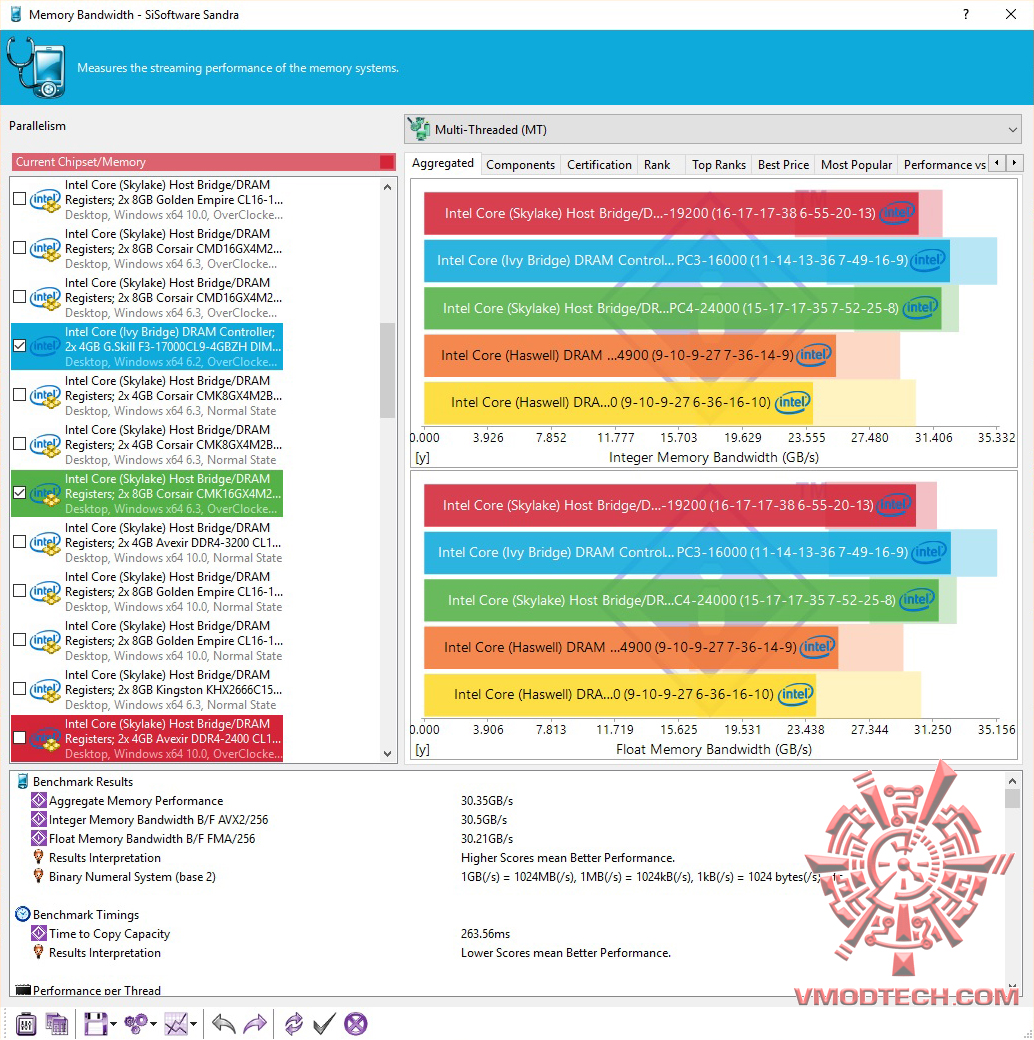Viewport: 1034px width, 1040px height.
Task: Click the results panel scroll-up arrow
Action: (x=1012, y=781)
